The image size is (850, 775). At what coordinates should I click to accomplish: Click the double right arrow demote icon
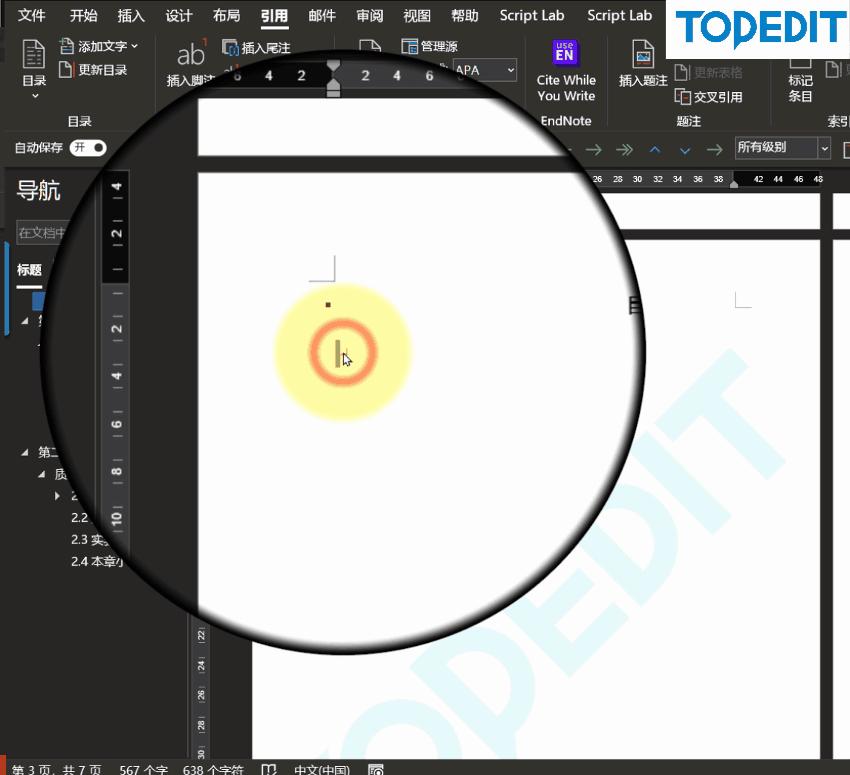coord(624,150)
